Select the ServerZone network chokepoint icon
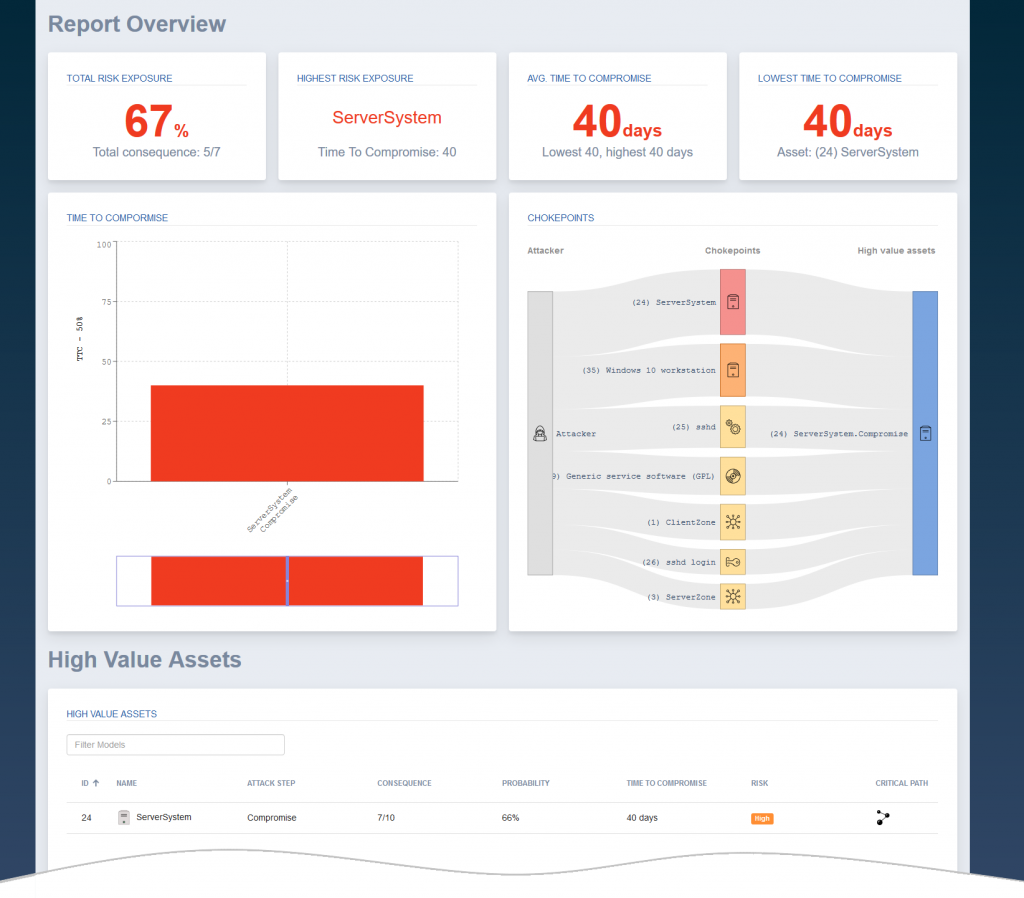Screen dimensions: 1024x898 (733, 596)
